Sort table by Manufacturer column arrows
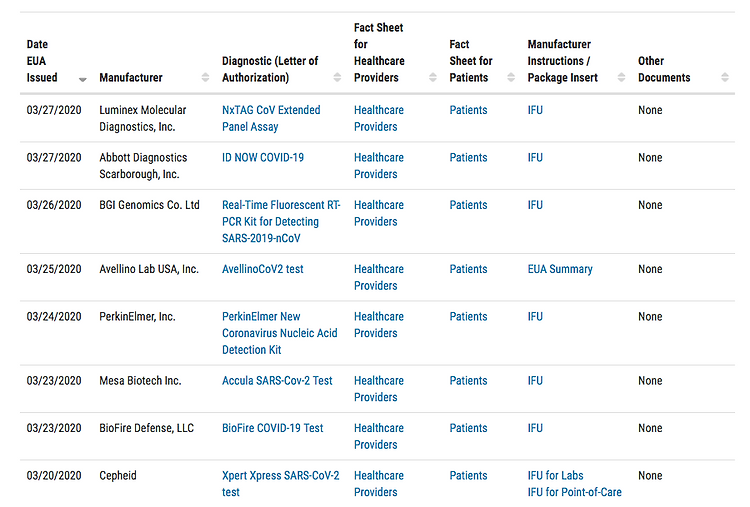The image size is (750, 507). click(x=205, y=77)
